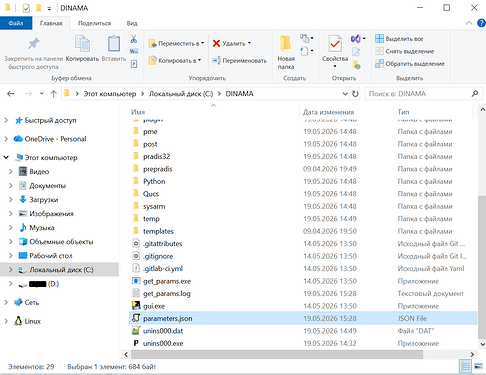Viewport: 486px width, 375px height.
Task: Click the Cut scissors icon
Action: (134, 39)
